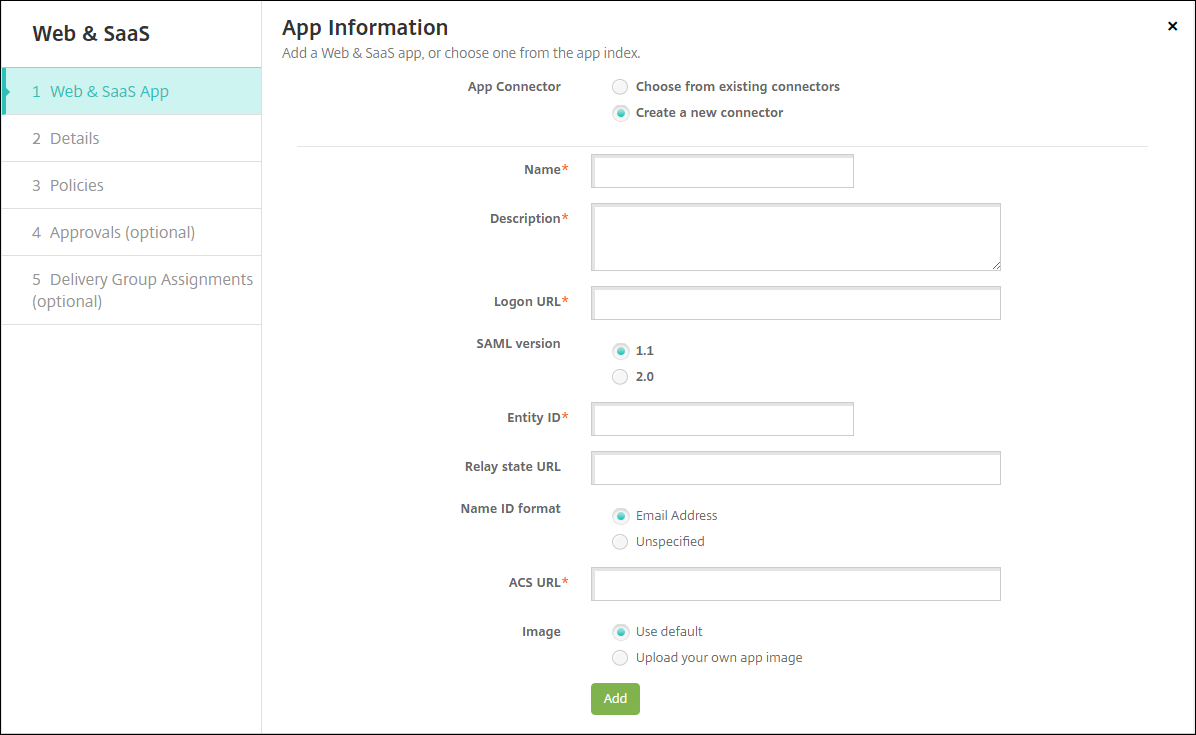Click the ACS URL field
Screen dimensions: 1196x735
(796, 585)
